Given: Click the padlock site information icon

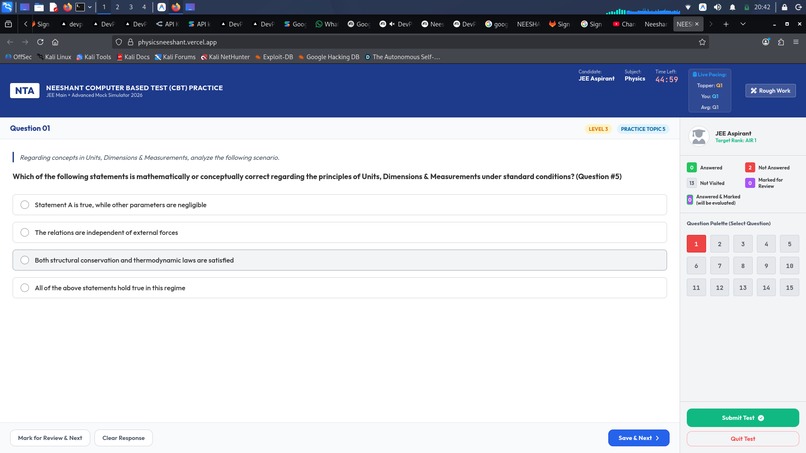Looking at the screenshot, I should pos(130,42).
